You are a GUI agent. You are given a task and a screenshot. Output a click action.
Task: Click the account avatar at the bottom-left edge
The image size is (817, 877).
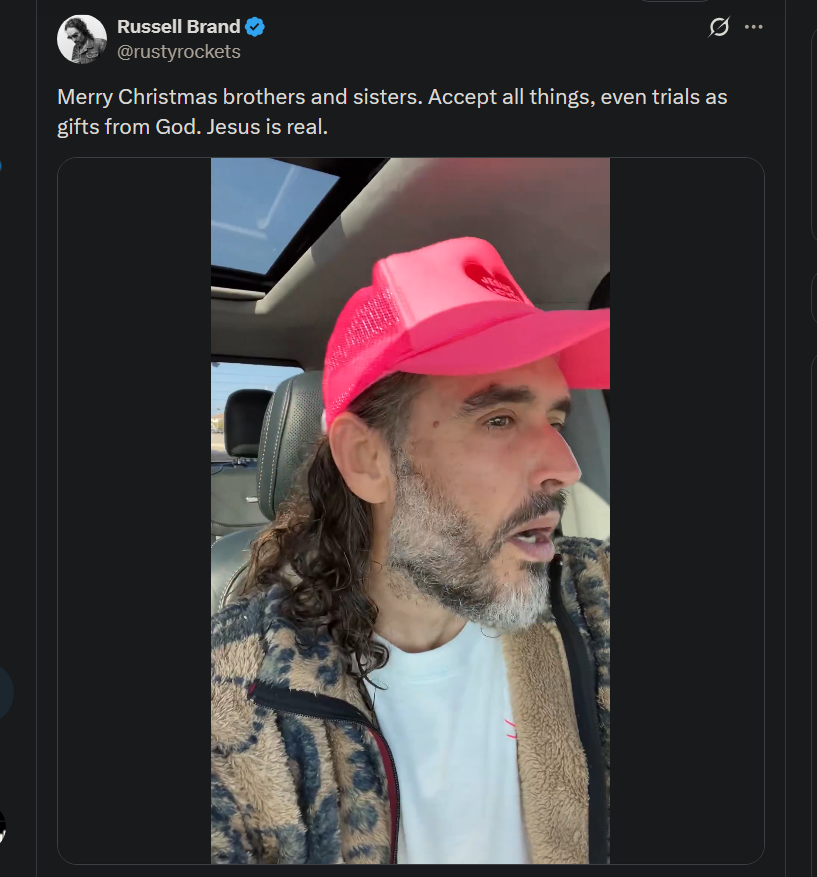2,826
